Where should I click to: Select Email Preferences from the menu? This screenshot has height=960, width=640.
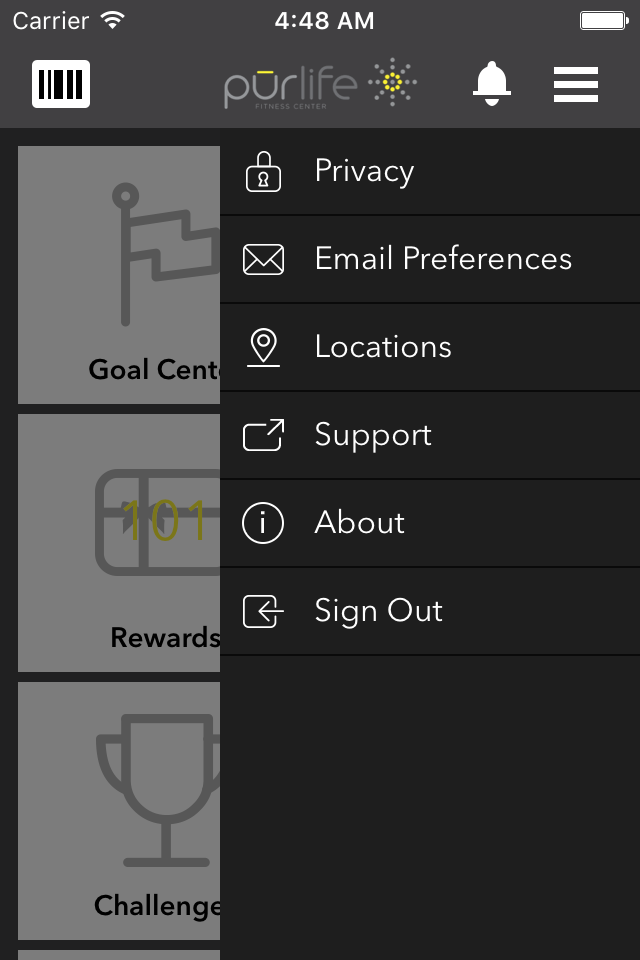point(430,259)
